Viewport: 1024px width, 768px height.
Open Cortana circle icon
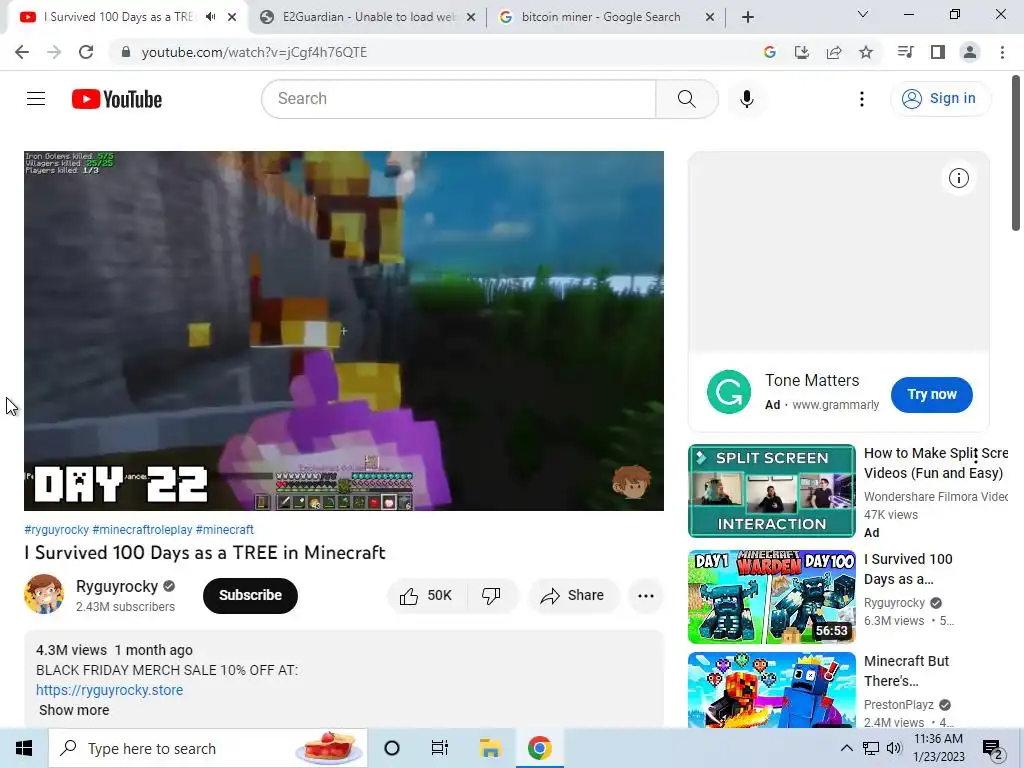[392, 748]
